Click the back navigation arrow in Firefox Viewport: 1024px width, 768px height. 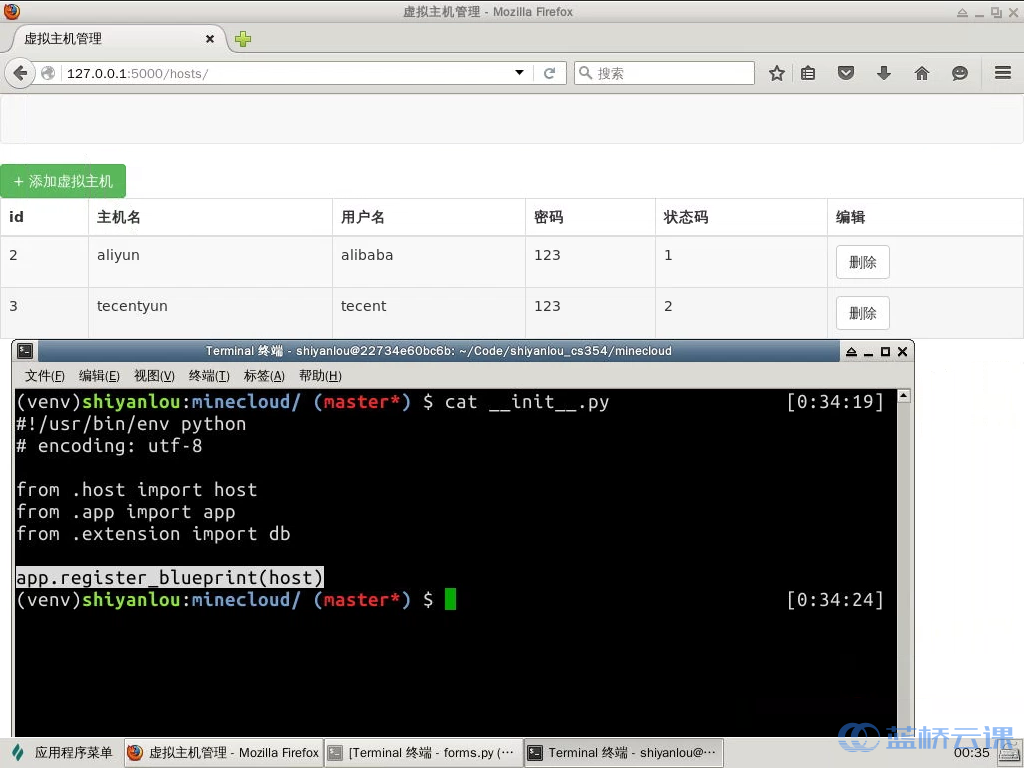[19, 72]
